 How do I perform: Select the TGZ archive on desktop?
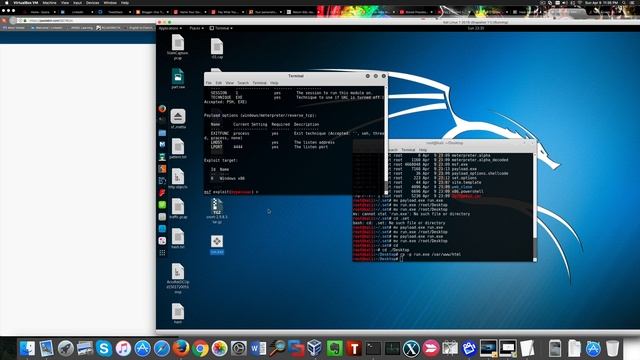(217, 211)
